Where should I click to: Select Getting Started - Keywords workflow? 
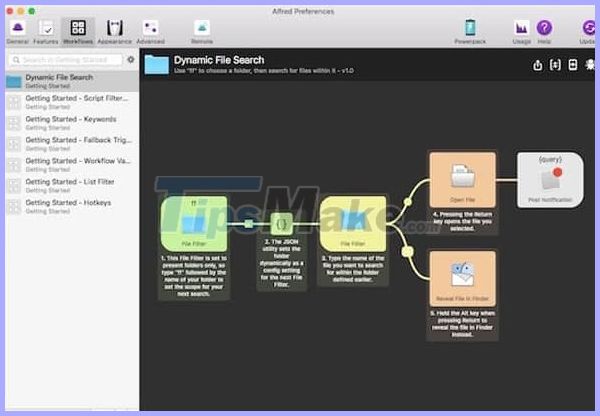coord(72,123)
